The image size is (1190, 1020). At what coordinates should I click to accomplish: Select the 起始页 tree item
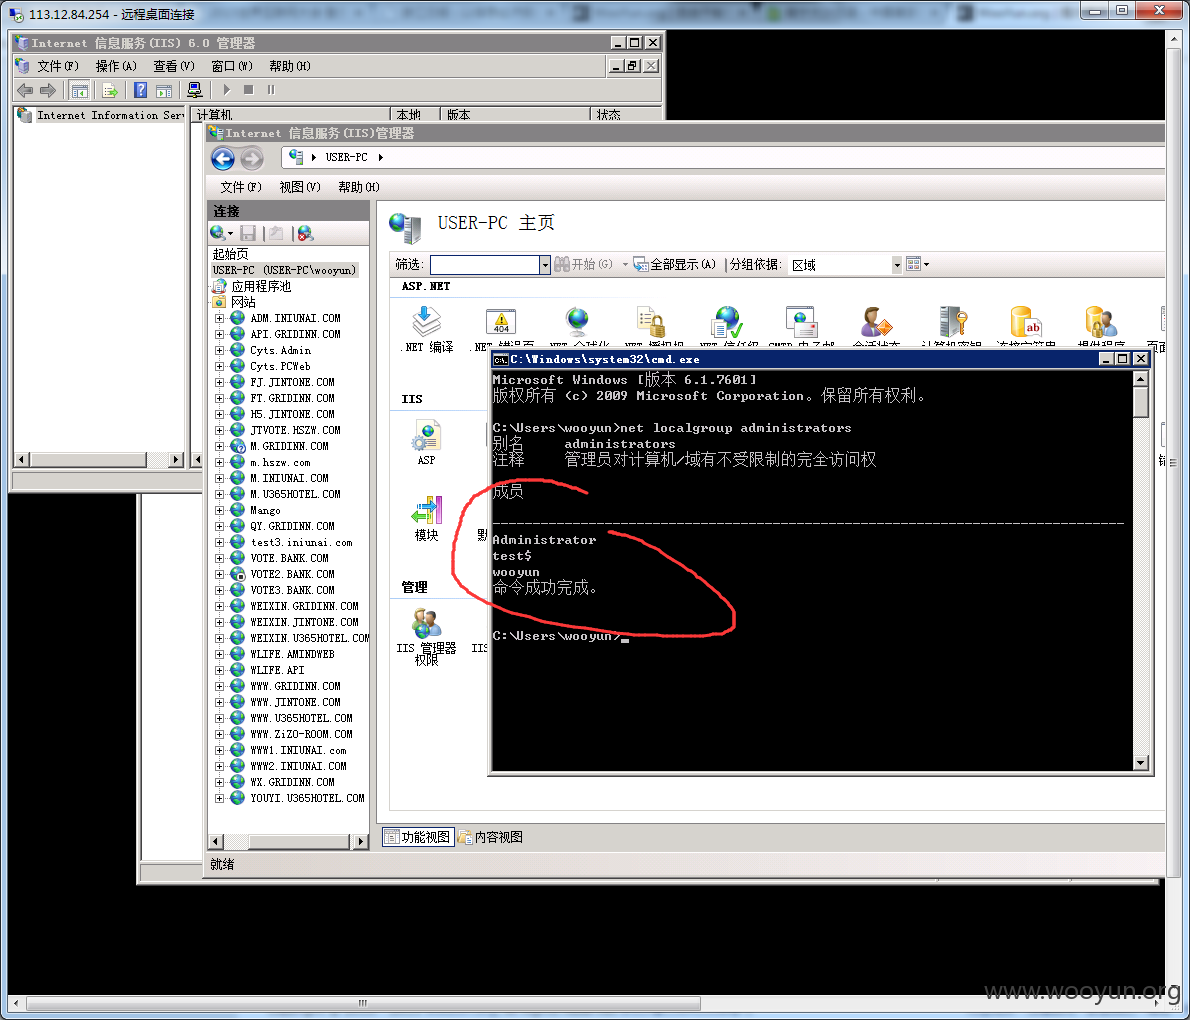tap(230, 254)
